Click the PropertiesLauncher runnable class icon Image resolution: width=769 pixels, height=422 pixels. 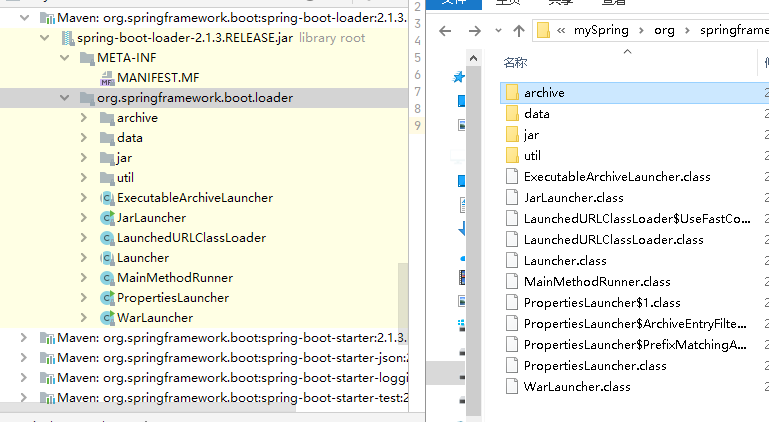pos(107,298)
